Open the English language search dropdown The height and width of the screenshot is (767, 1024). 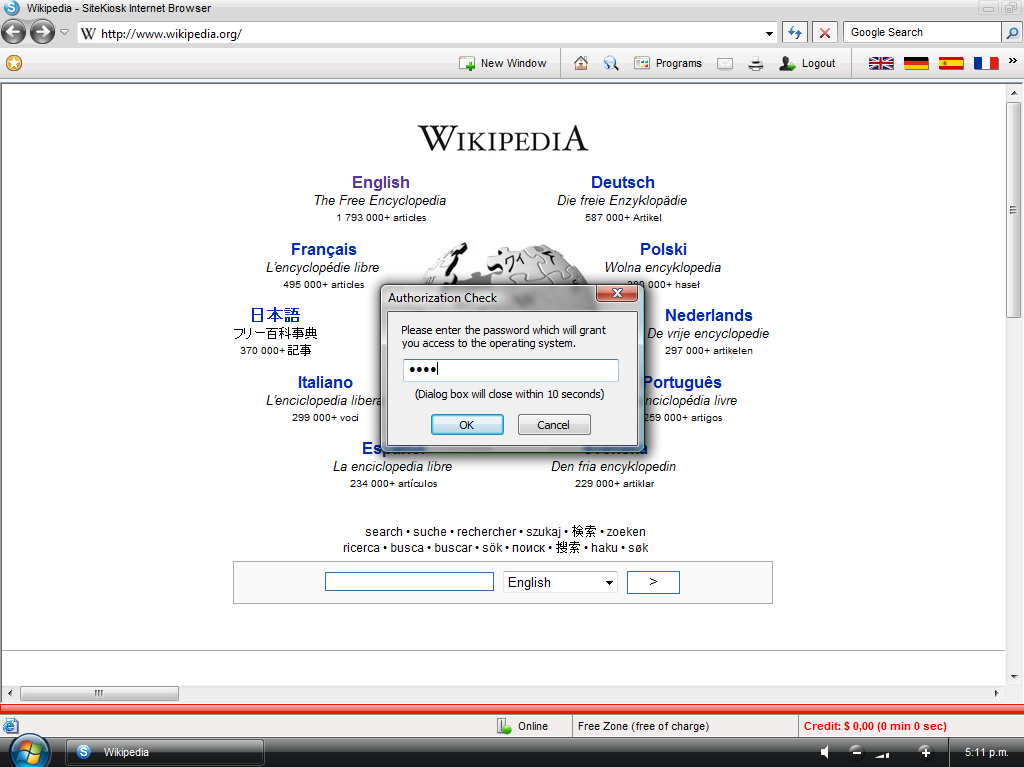[560, 582]
